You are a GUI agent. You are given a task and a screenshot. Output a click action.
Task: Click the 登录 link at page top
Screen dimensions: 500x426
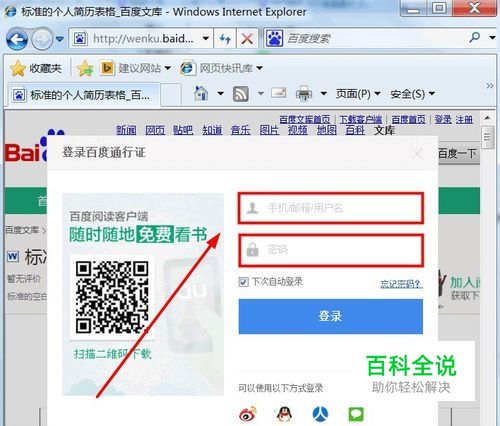coord(443,120)
